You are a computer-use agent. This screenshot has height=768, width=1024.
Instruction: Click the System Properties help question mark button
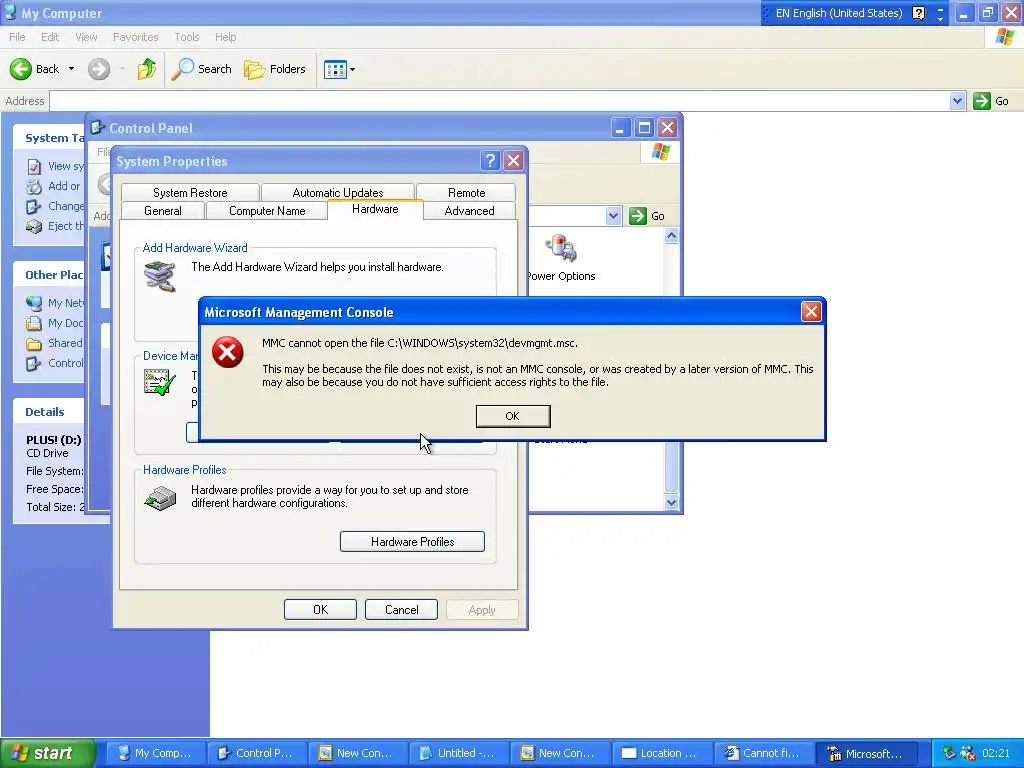[x=490, y=161]
